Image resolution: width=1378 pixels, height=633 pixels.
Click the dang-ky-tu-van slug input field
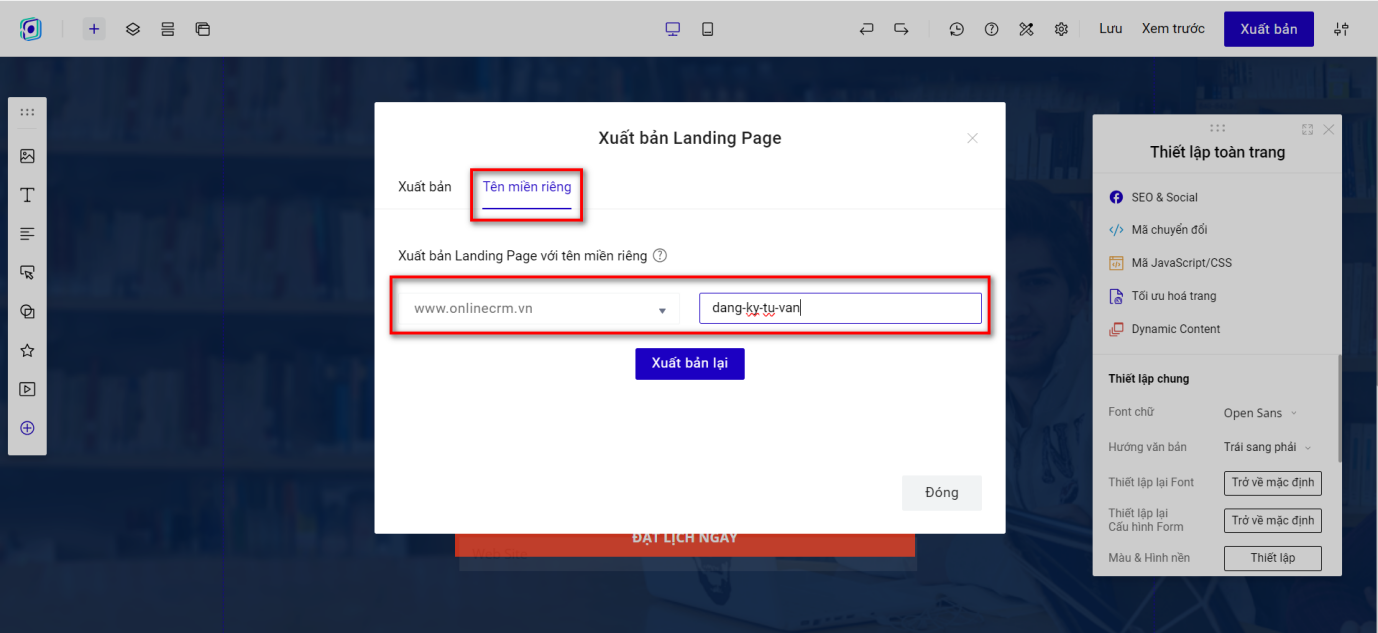840,308
